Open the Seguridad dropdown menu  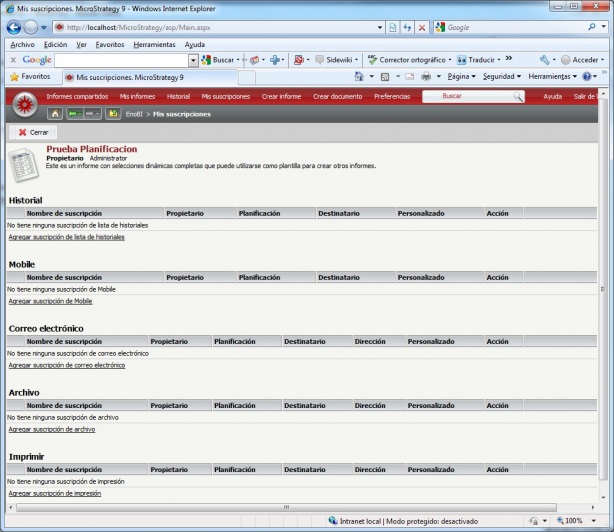pos(501,76)
